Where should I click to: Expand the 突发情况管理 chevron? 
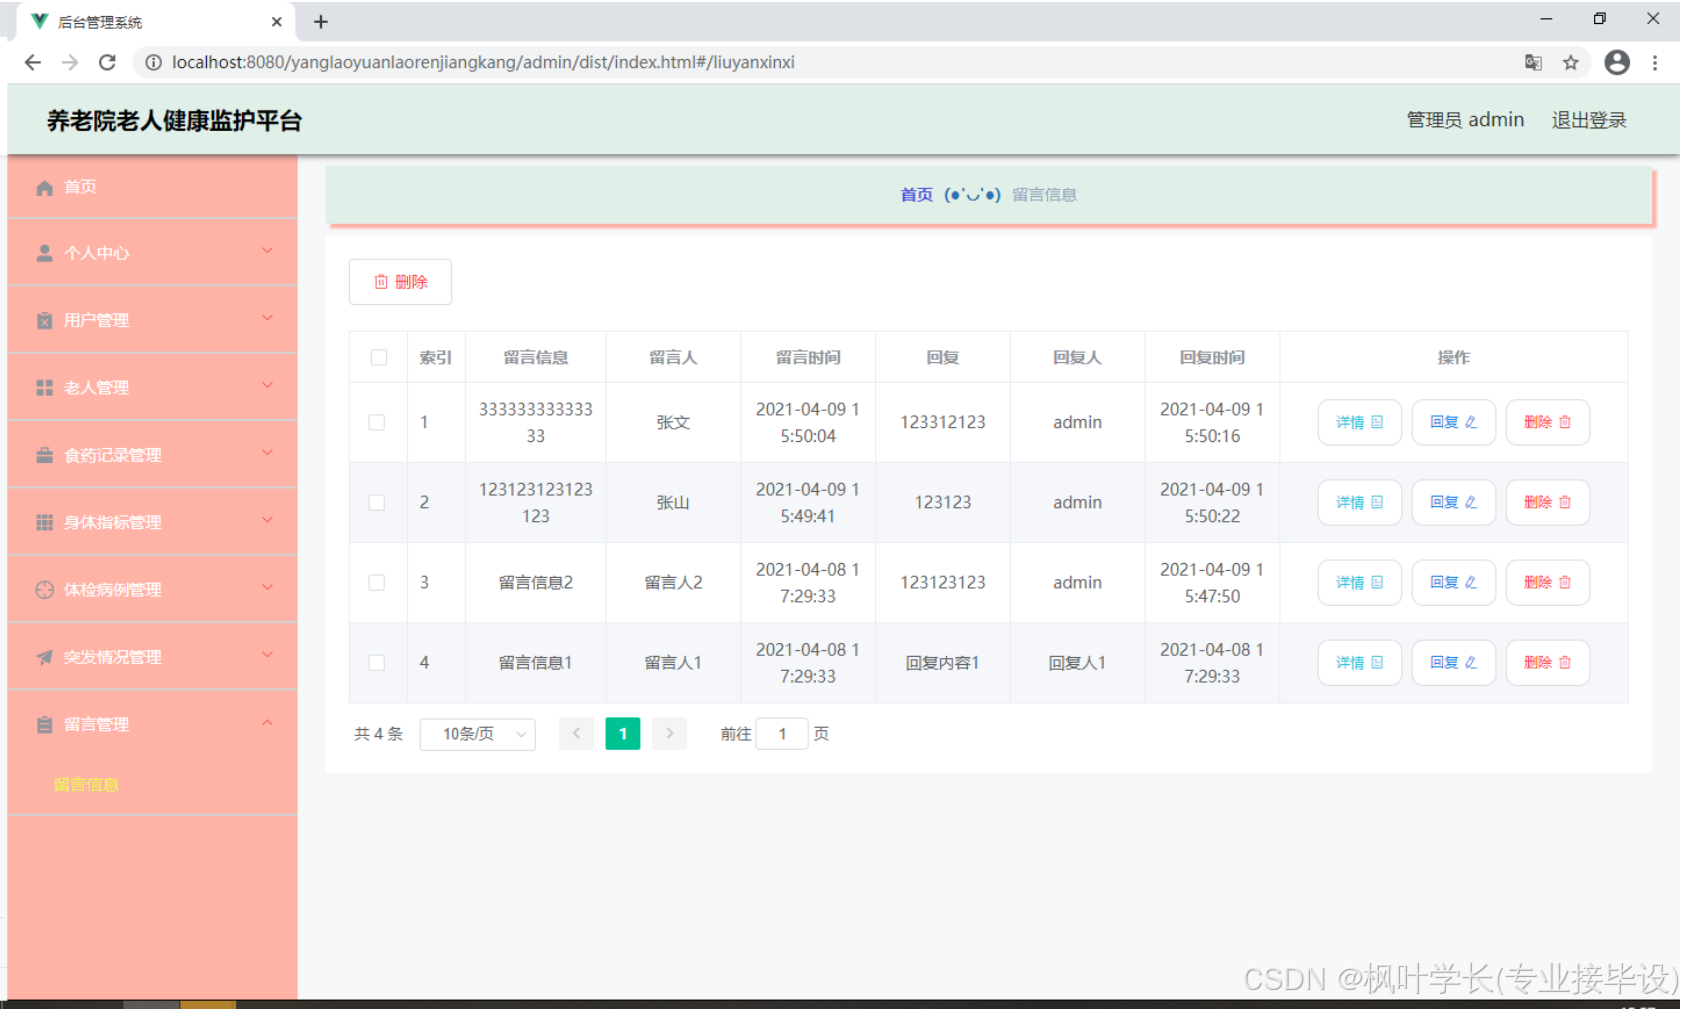pos(267,655)
